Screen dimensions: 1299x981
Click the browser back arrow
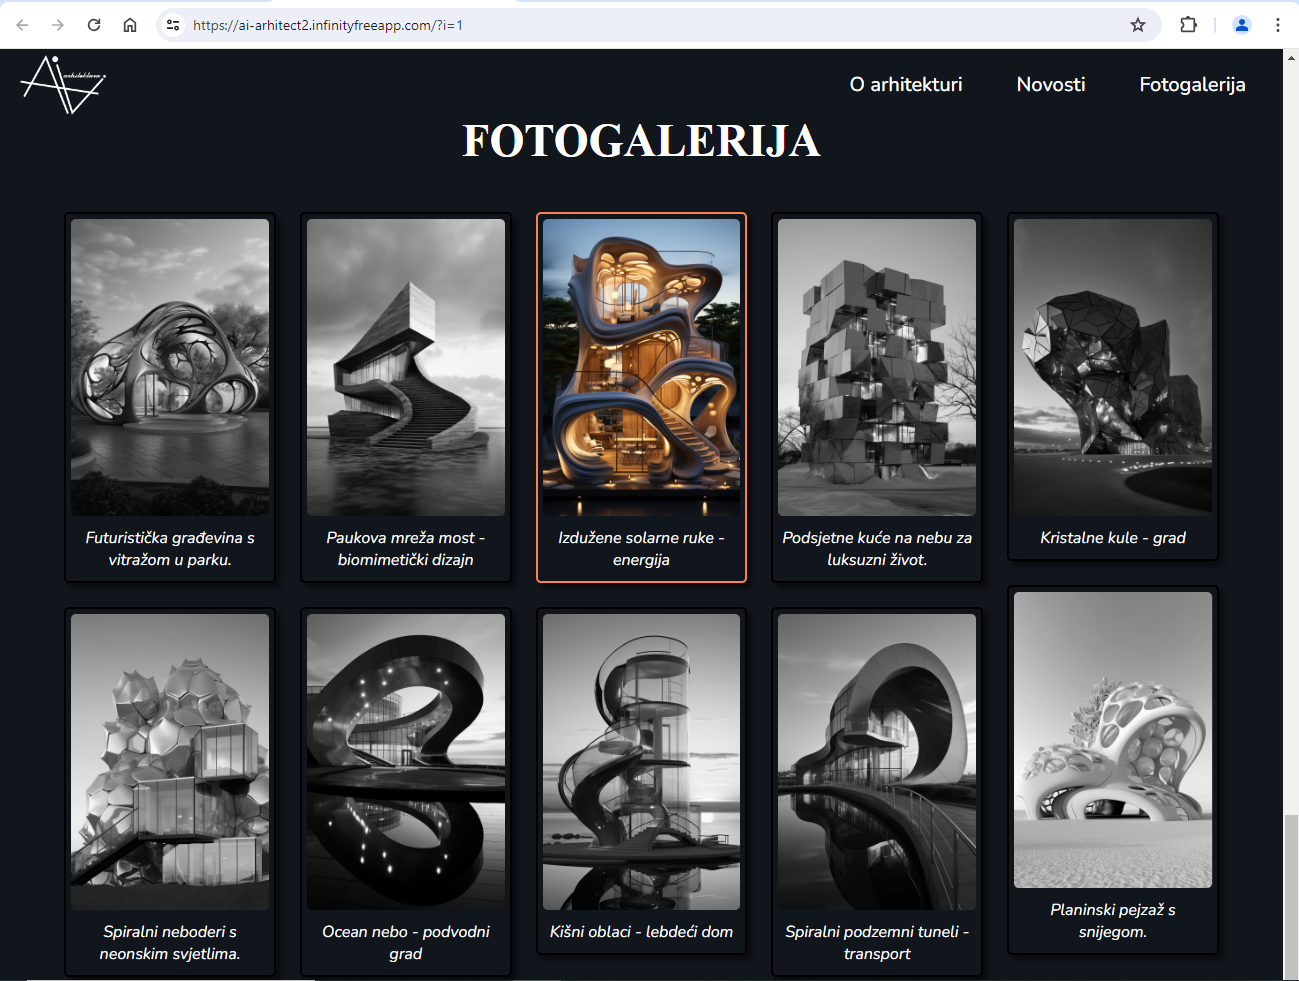[22, 25]
